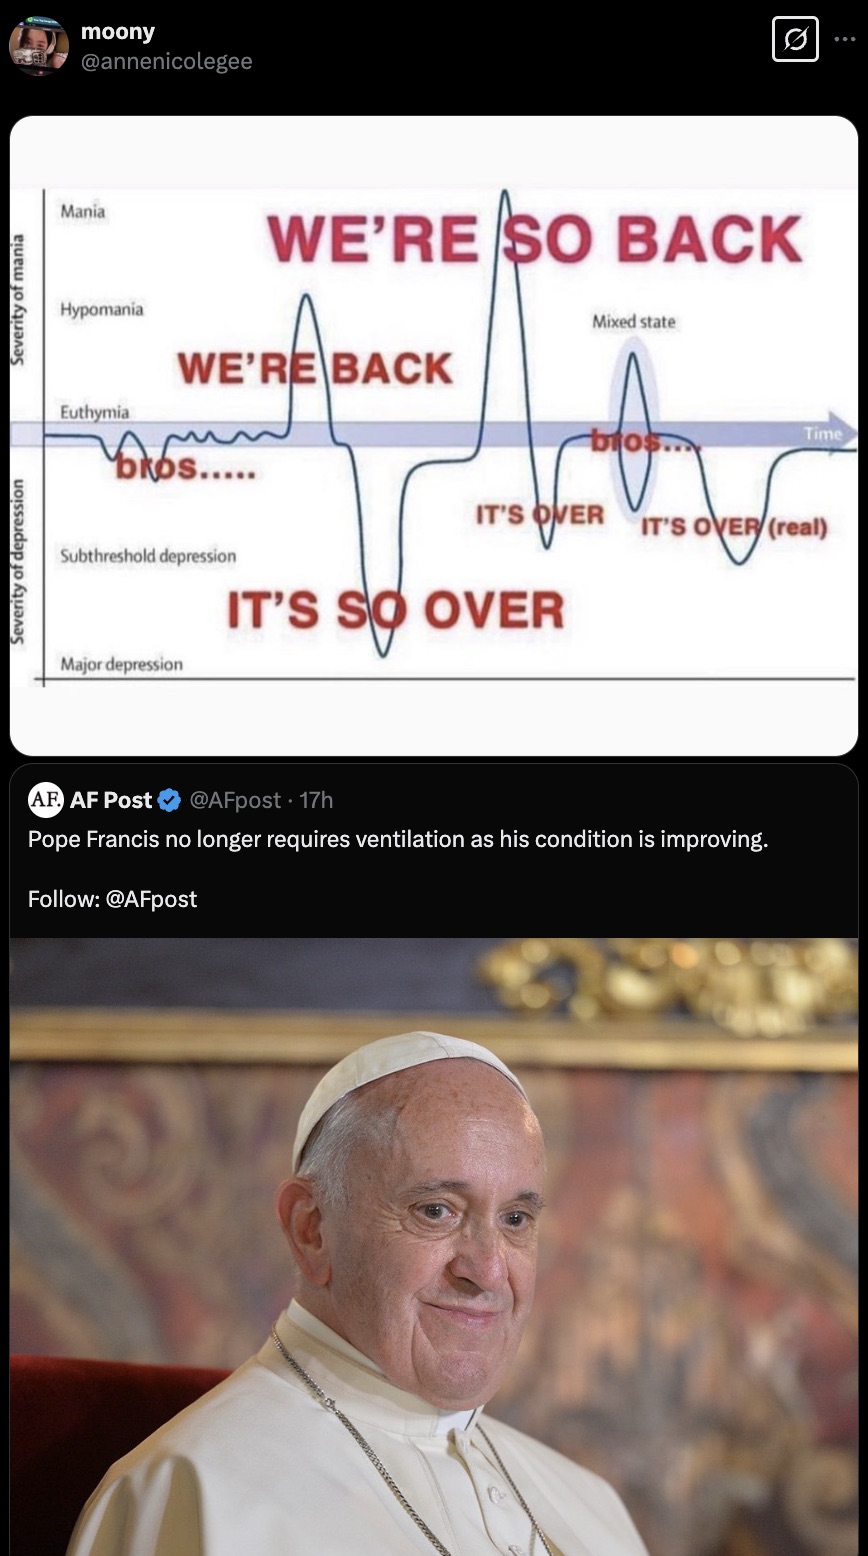Click the moony display name
The width and height of the screenshot is (868, 1556).
[118, 31]
